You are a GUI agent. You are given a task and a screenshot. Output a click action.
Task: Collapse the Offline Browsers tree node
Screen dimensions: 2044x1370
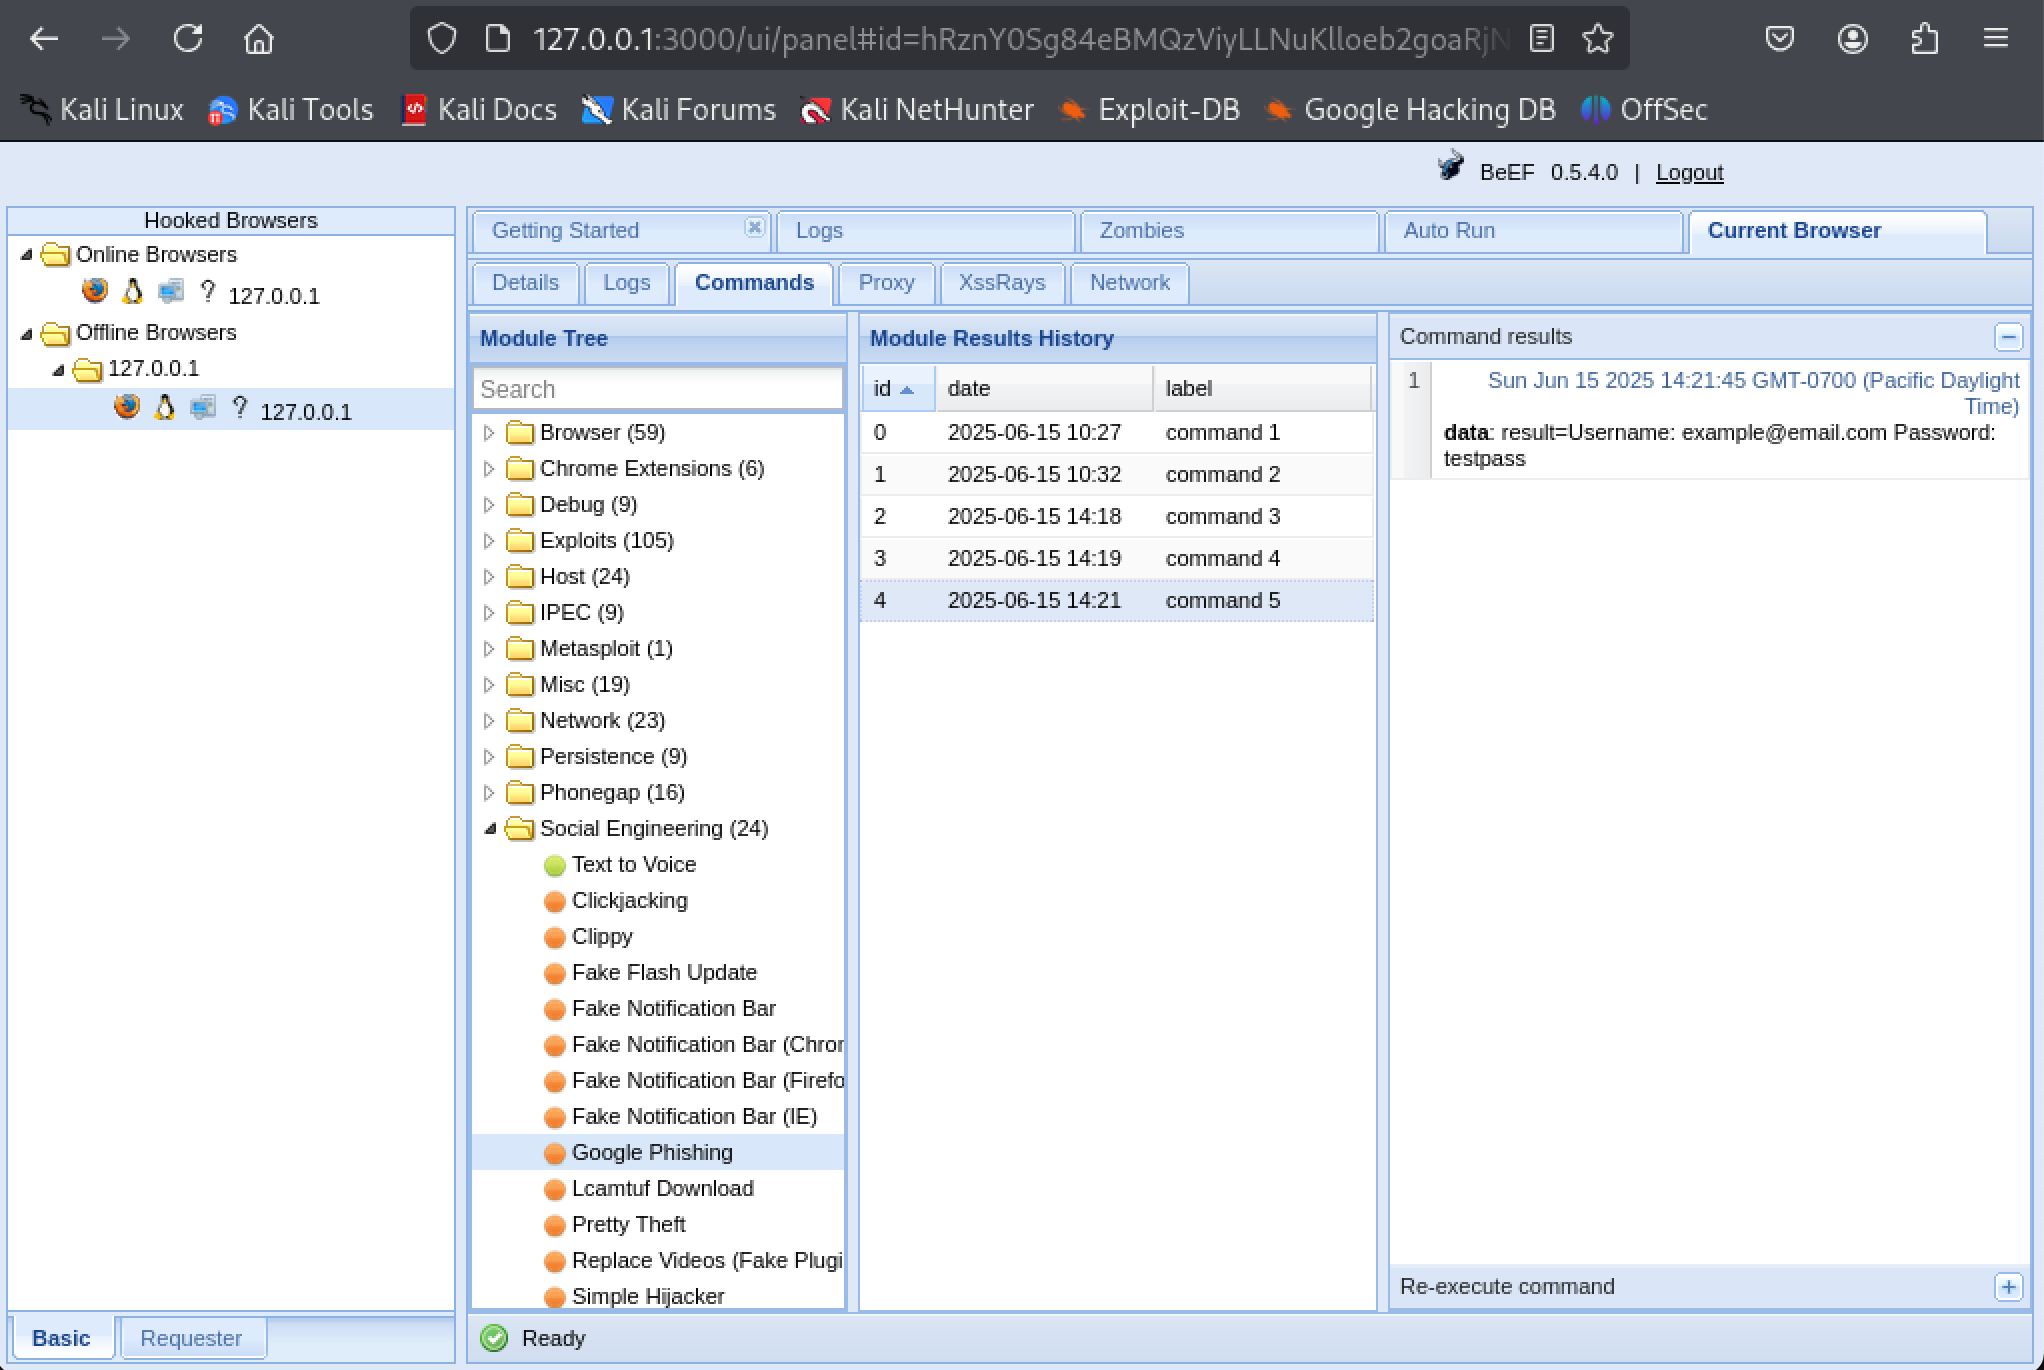pyautogui.click(x=27, y=333)
